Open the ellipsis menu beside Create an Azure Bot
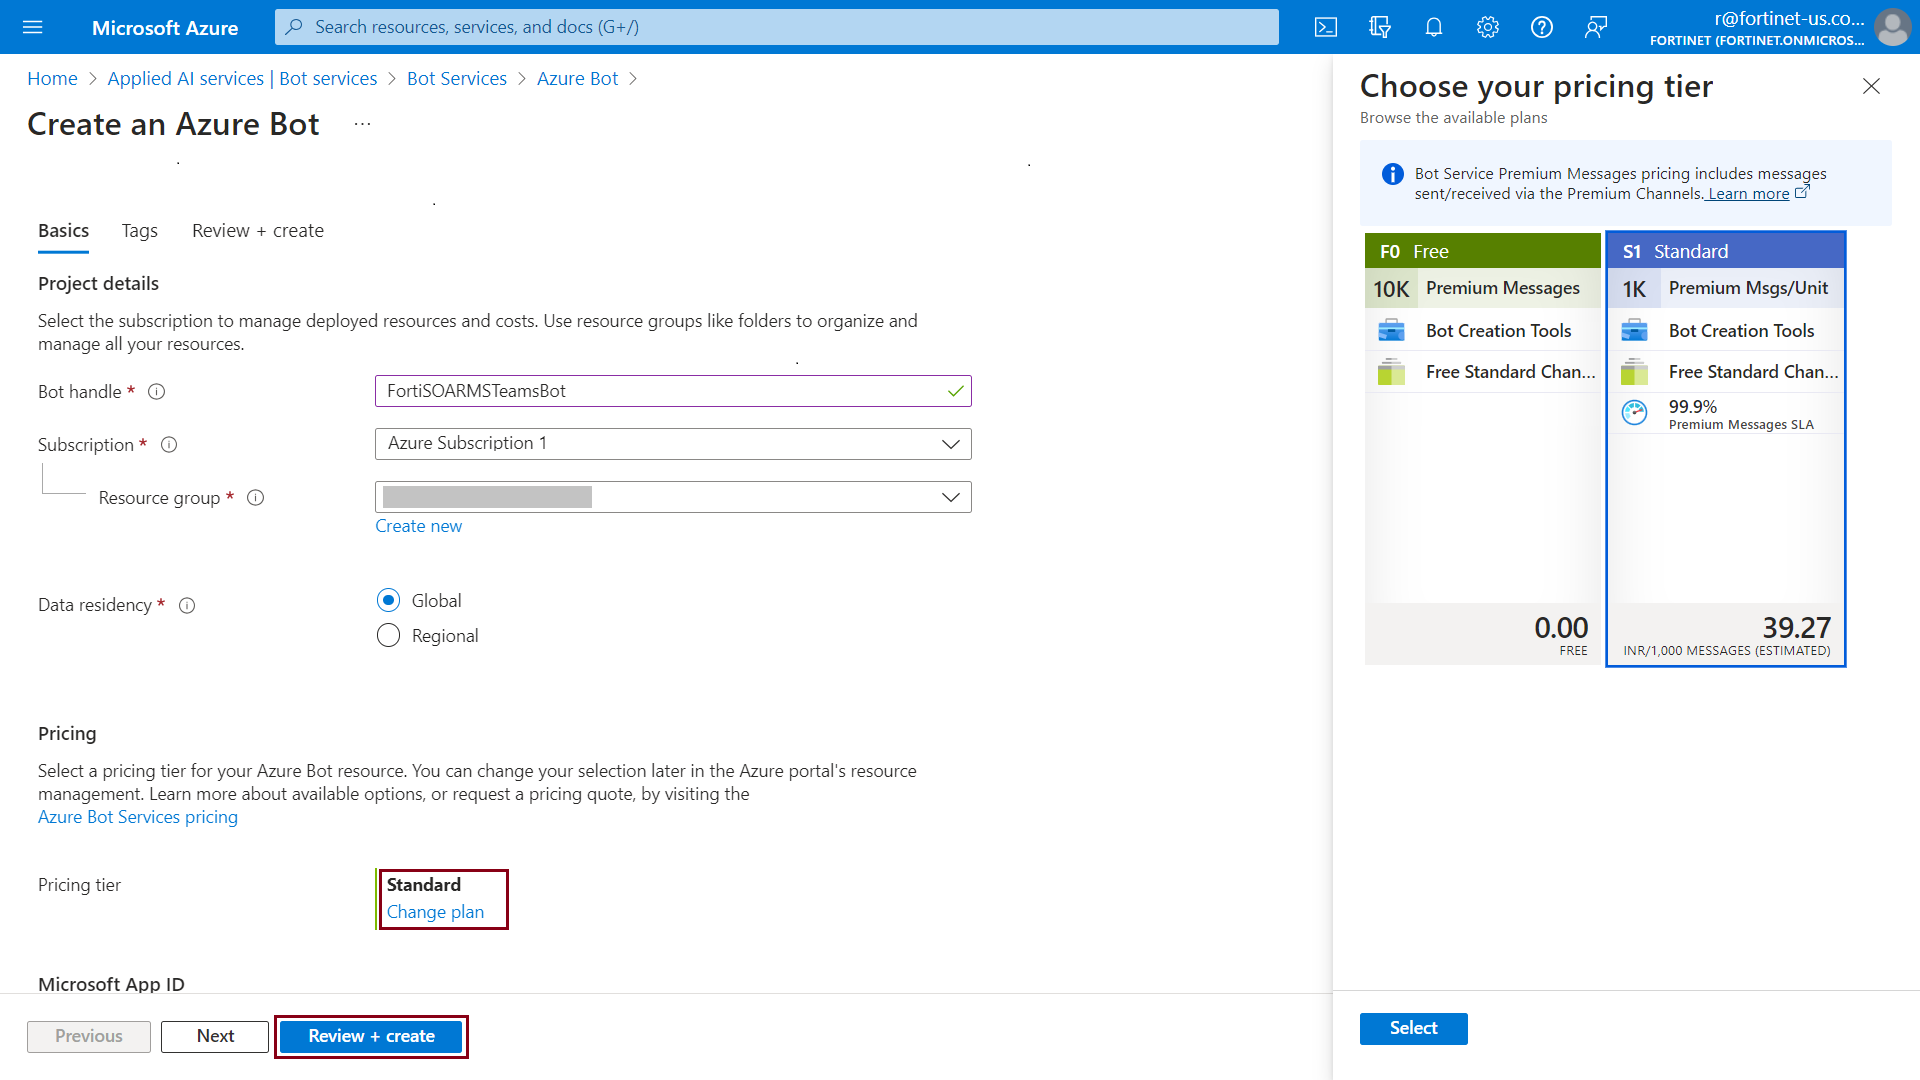Viewport: 1920px width, 1080px height. click(x=362, y=124)
